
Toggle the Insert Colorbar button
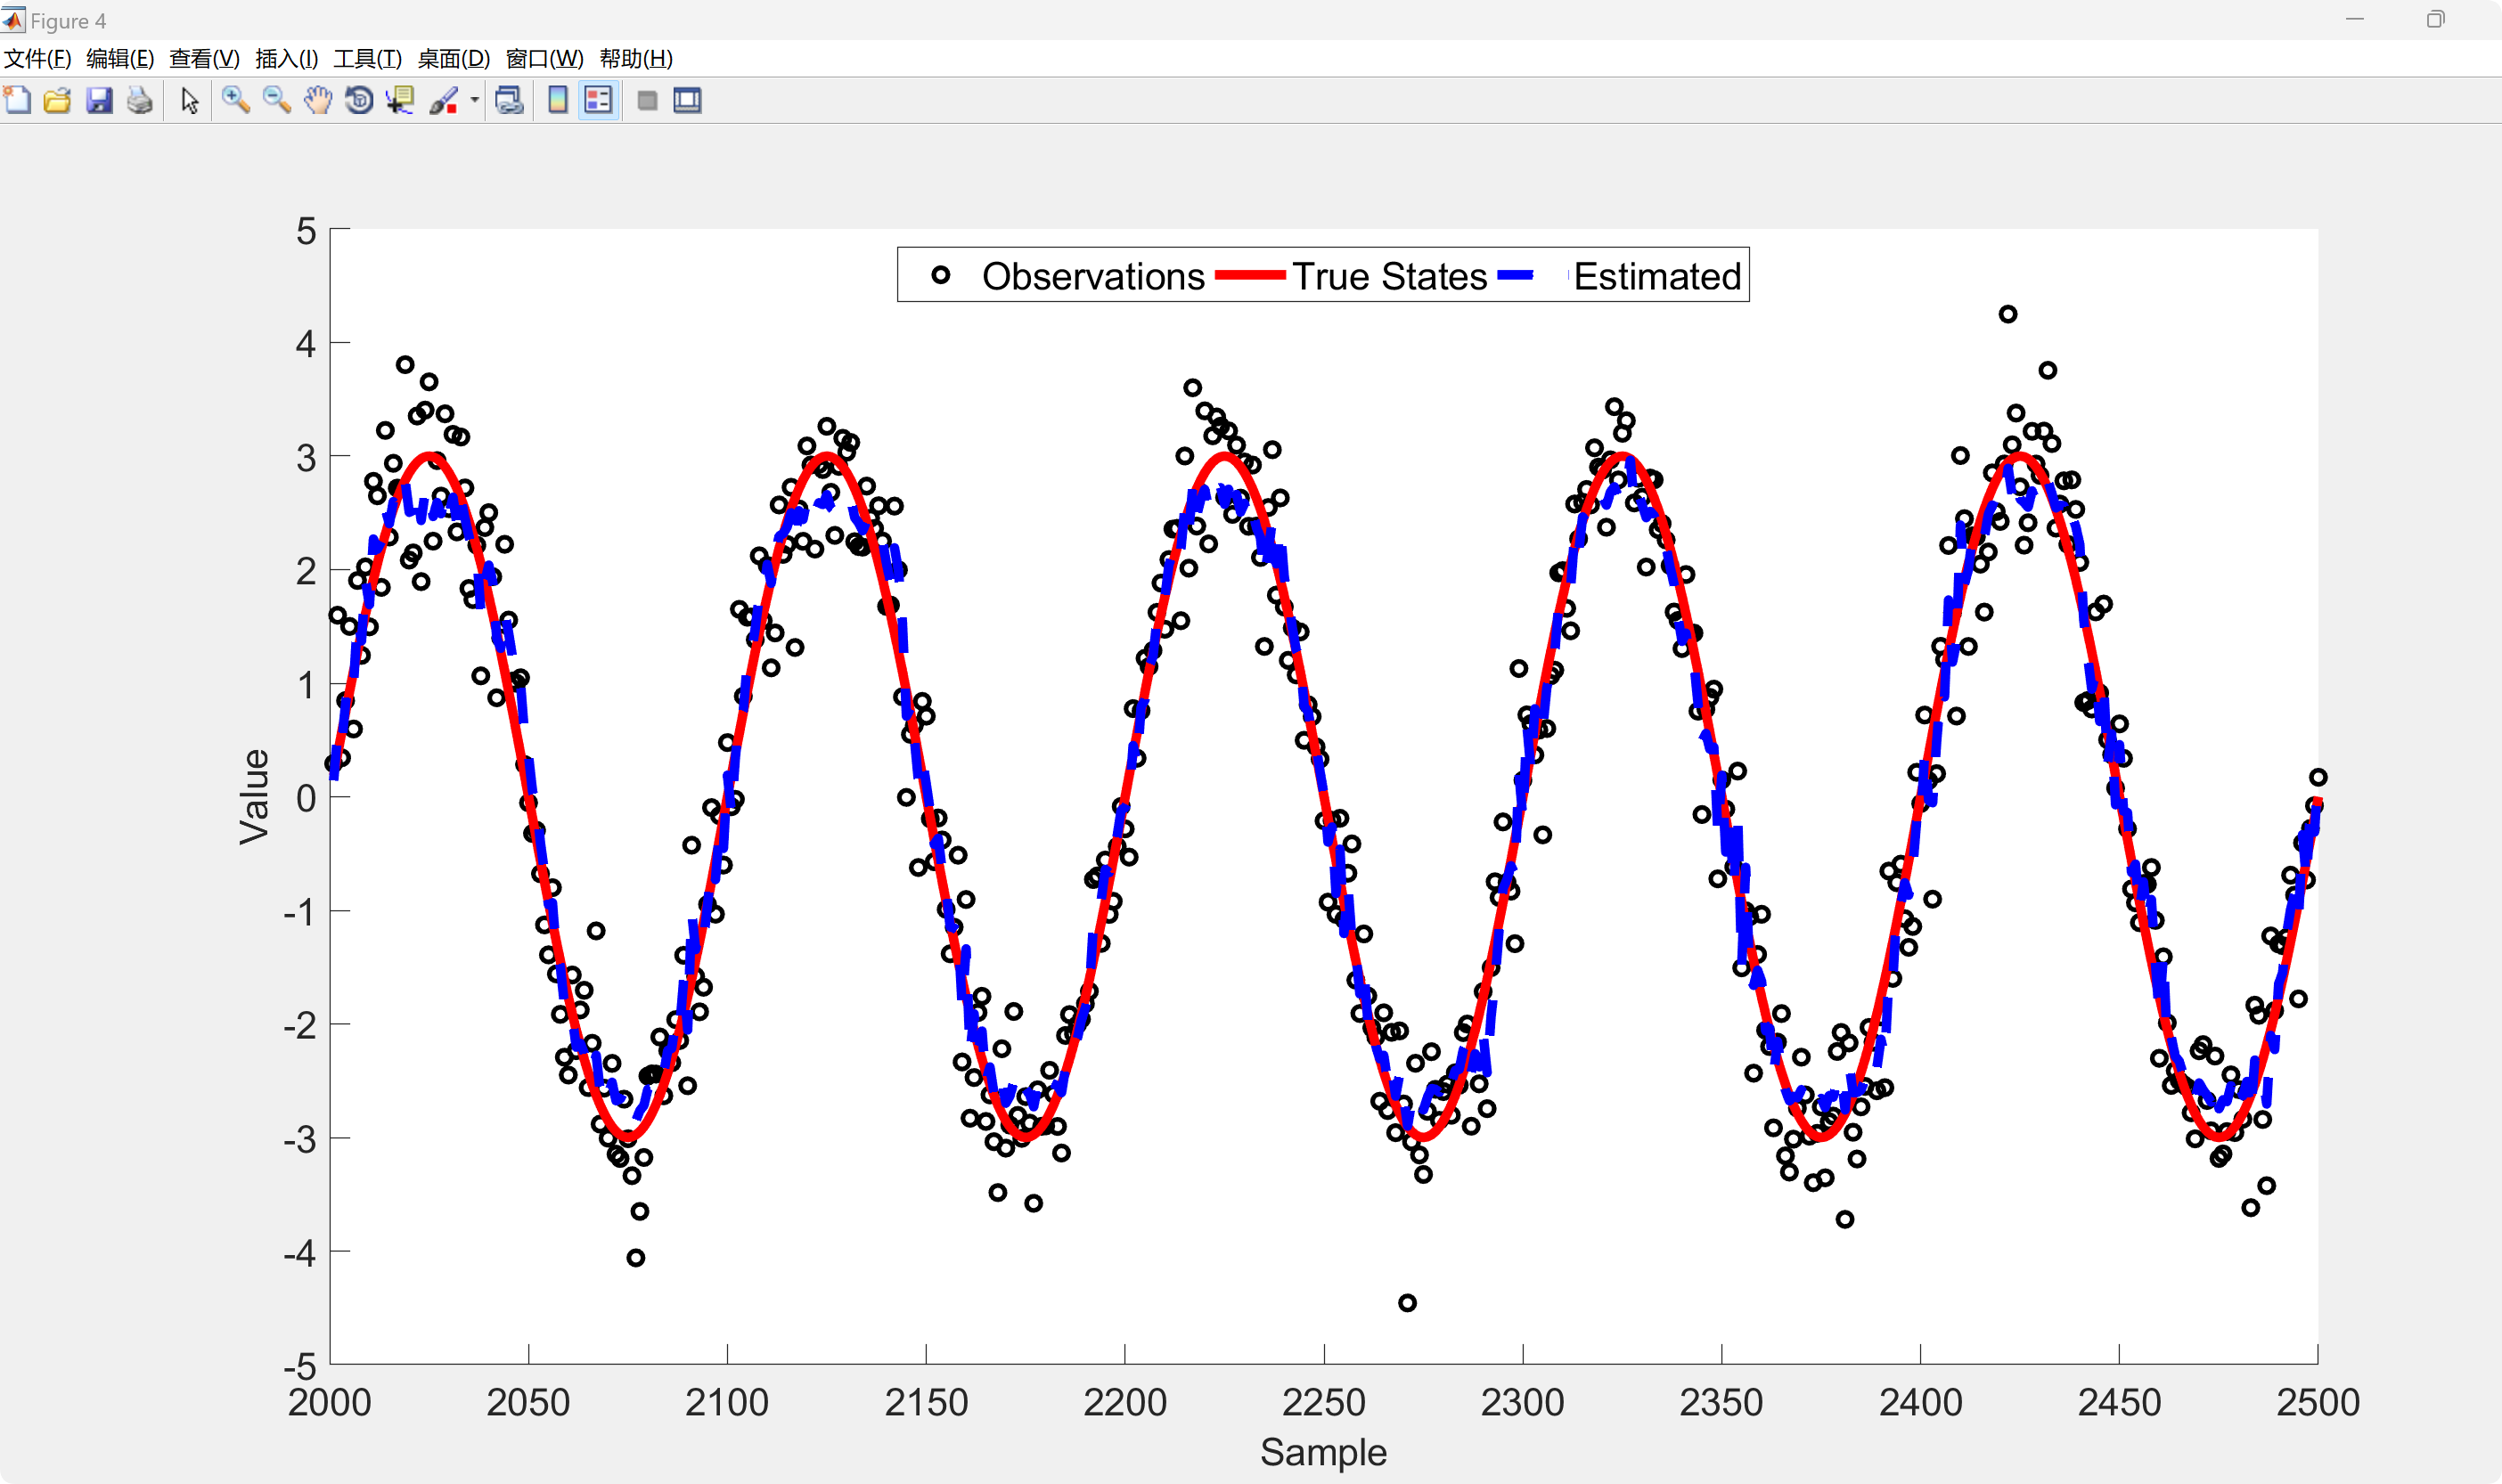pyautogui.click(x=558, y=100)
